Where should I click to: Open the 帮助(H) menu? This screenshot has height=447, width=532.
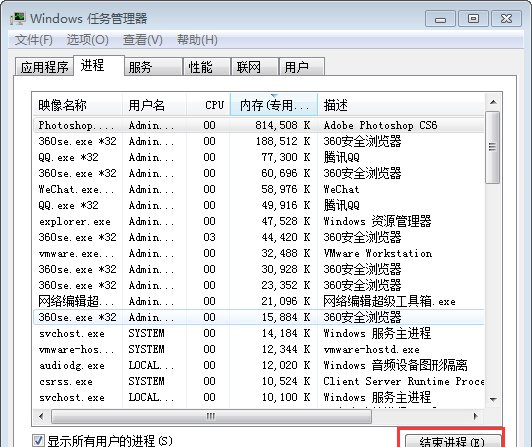tap(197, 40)
